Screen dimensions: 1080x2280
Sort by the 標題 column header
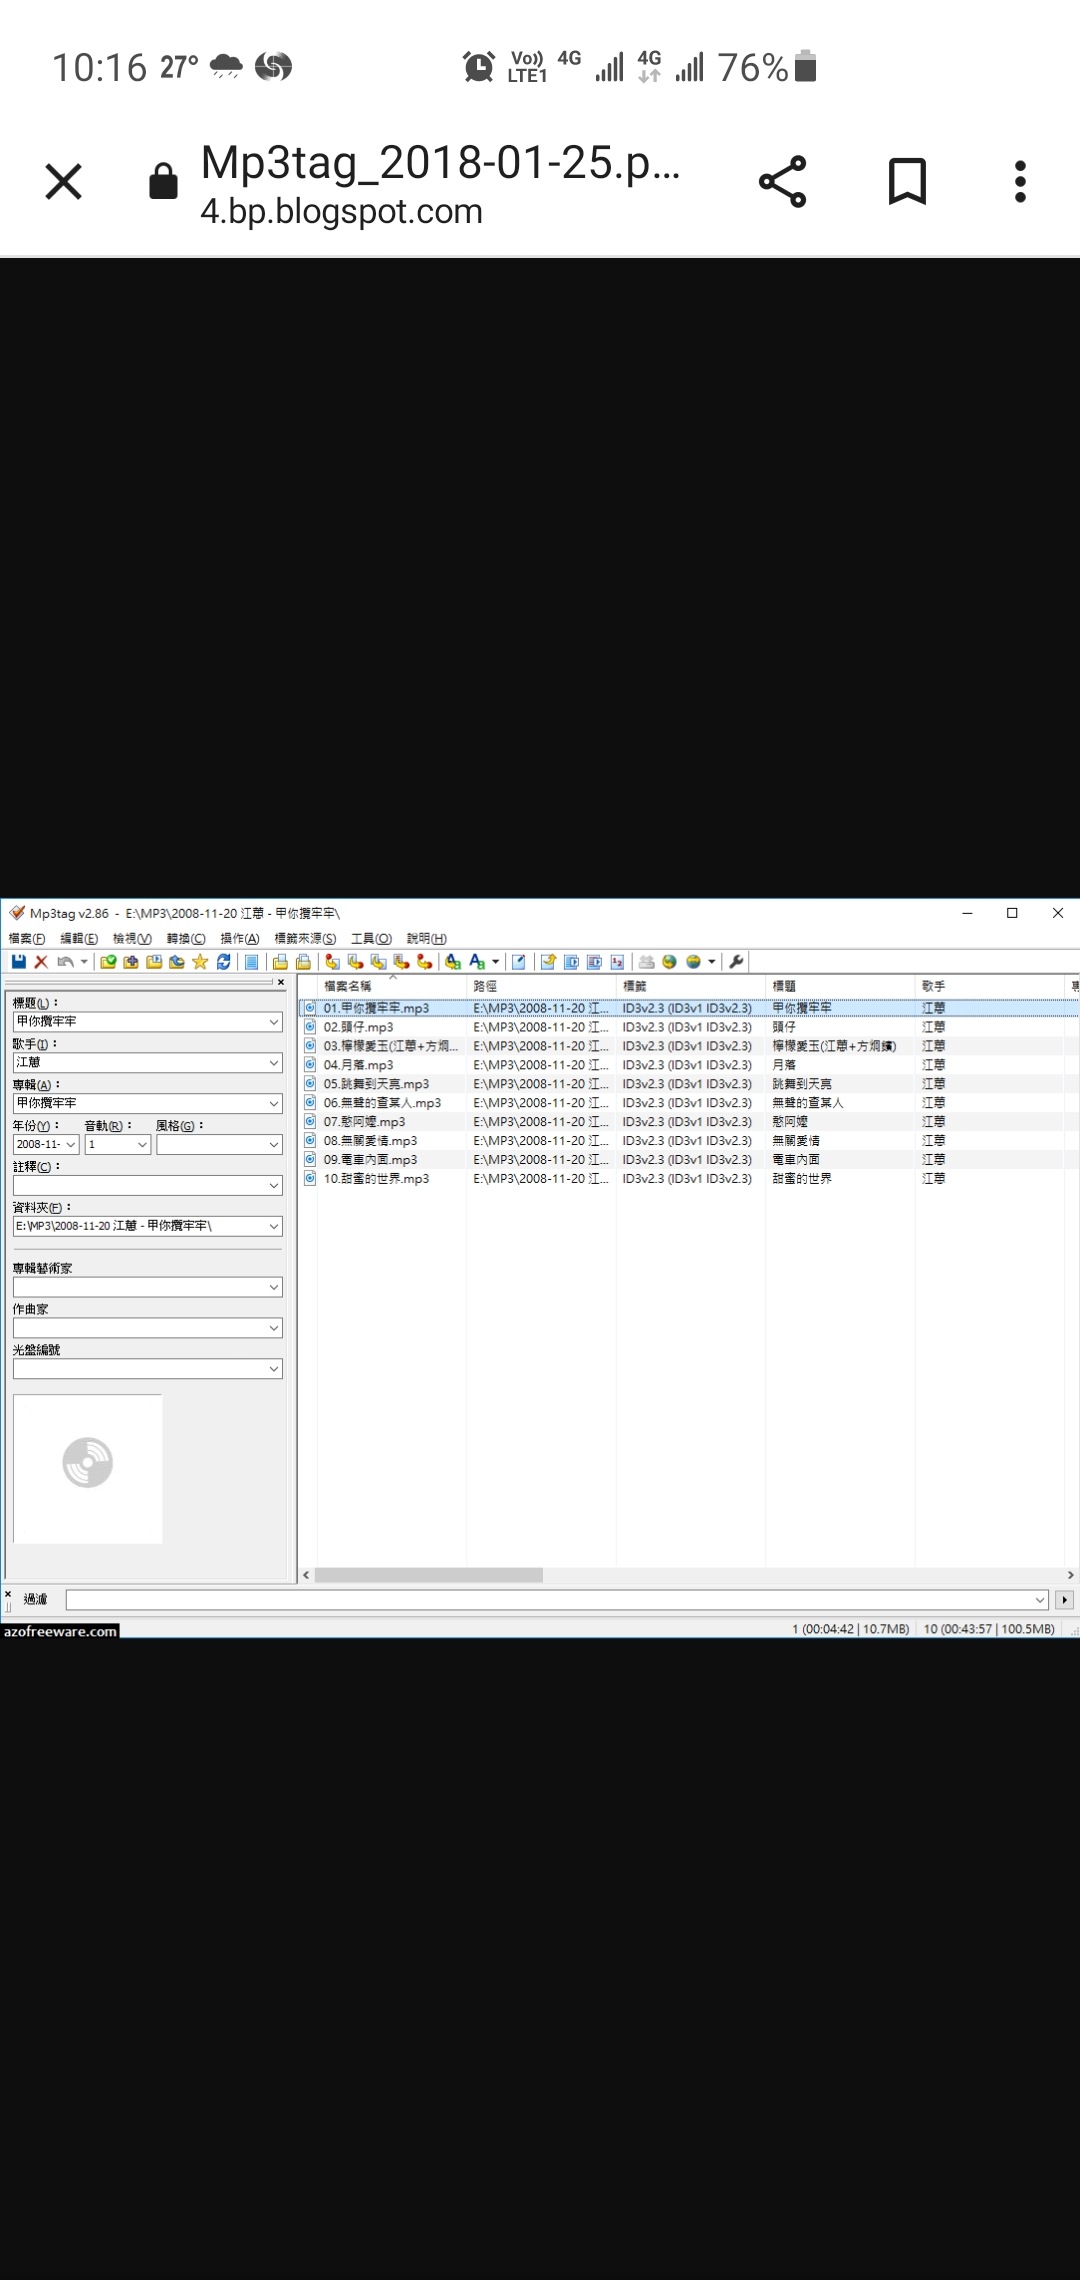point(840,986)
